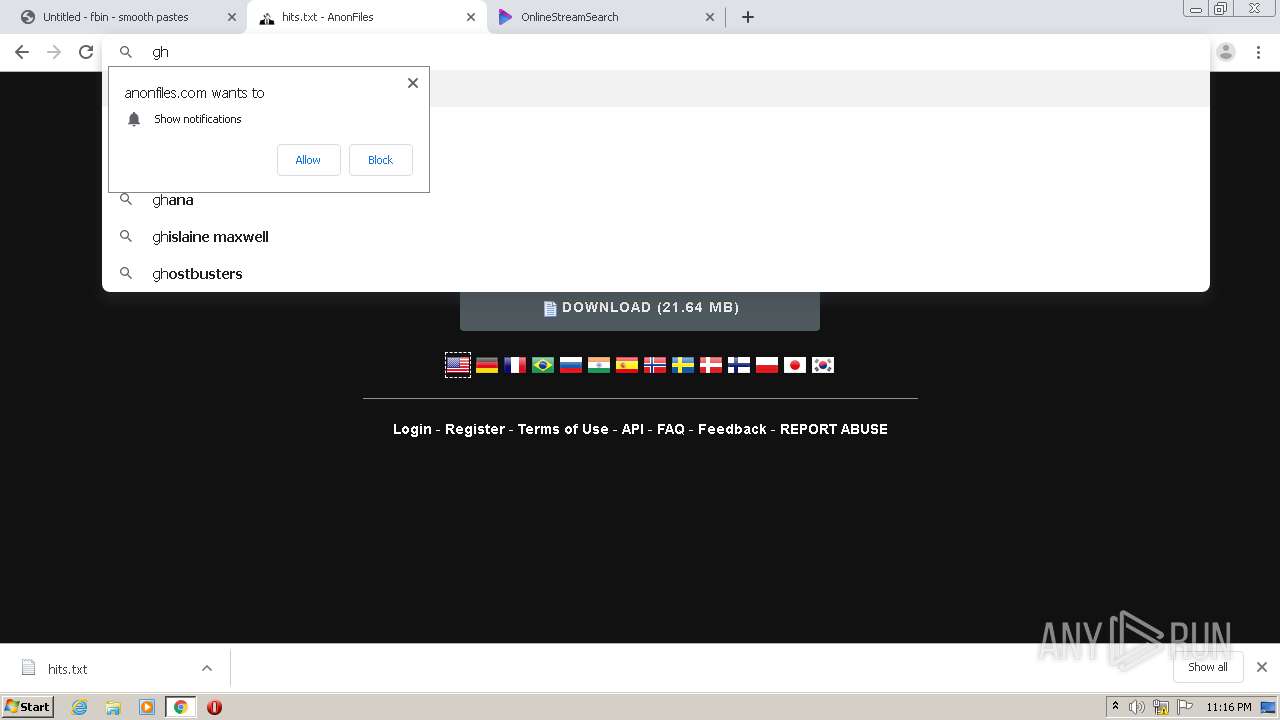Choose the Japanese flag language
Viewport: 1280px width, 720px height.
795,365
